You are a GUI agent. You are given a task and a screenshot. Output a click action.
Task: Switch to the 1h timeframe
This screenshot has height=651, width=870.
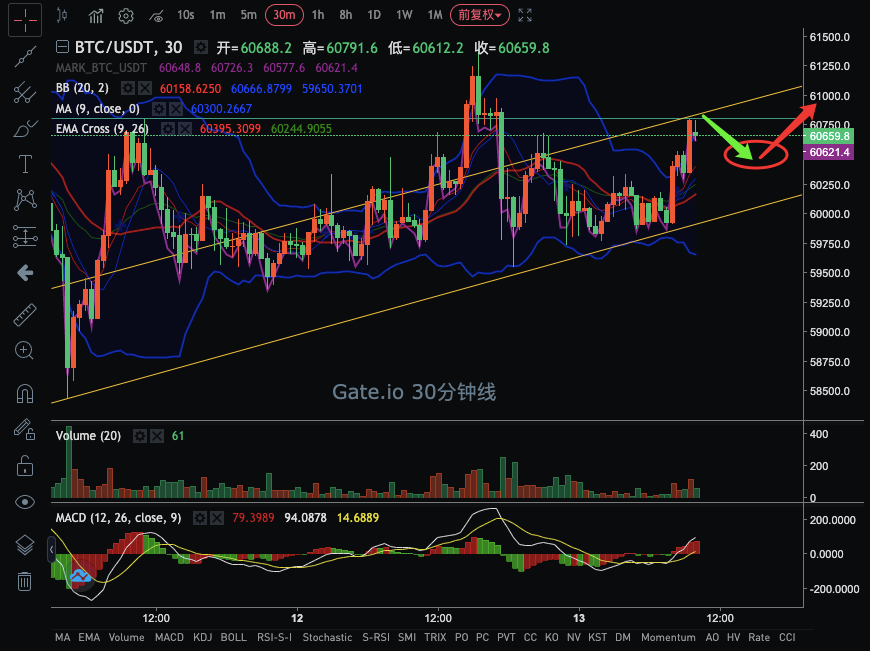click(x=317, y=15)
